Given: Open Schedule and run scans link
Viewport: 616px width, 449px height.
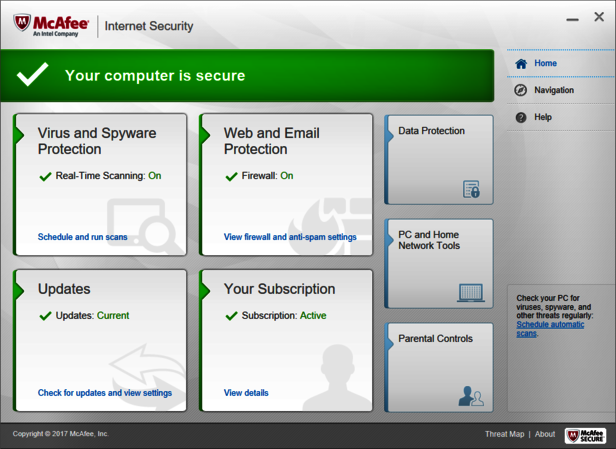Looking at the screenshot, I should [x=83, y=238].
